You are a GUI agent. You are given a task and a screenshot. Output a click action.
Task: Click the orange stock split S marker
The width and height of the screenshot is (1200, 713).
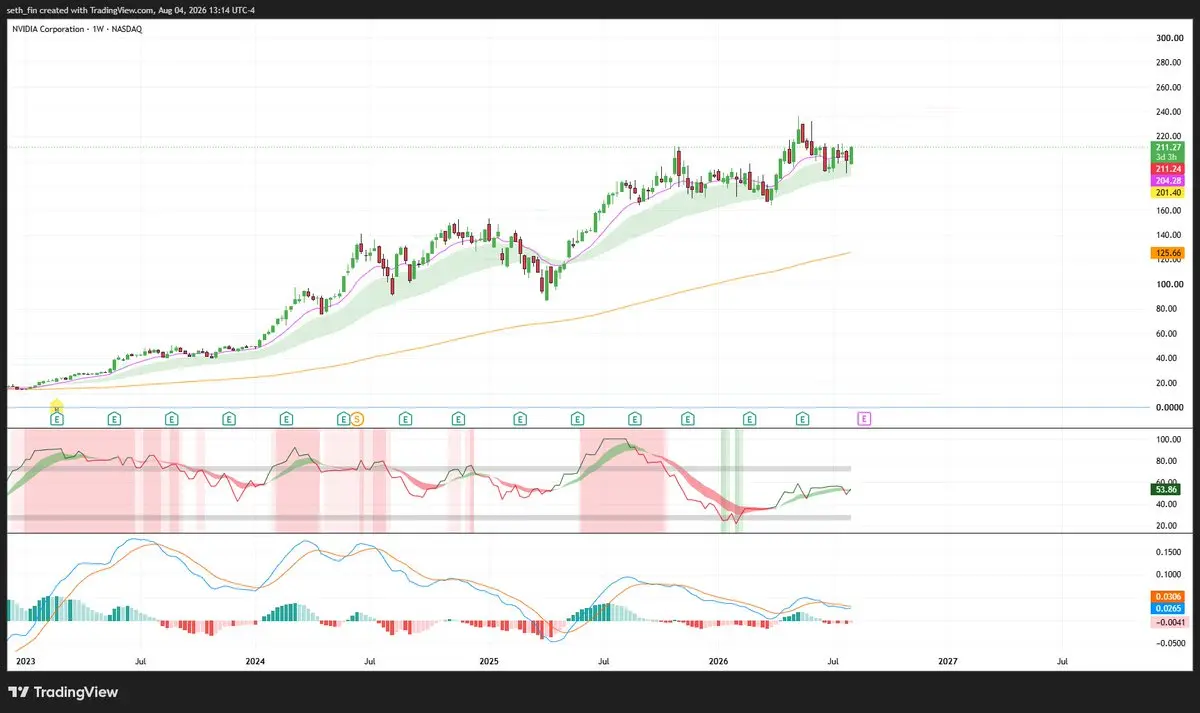coord(358,419)
